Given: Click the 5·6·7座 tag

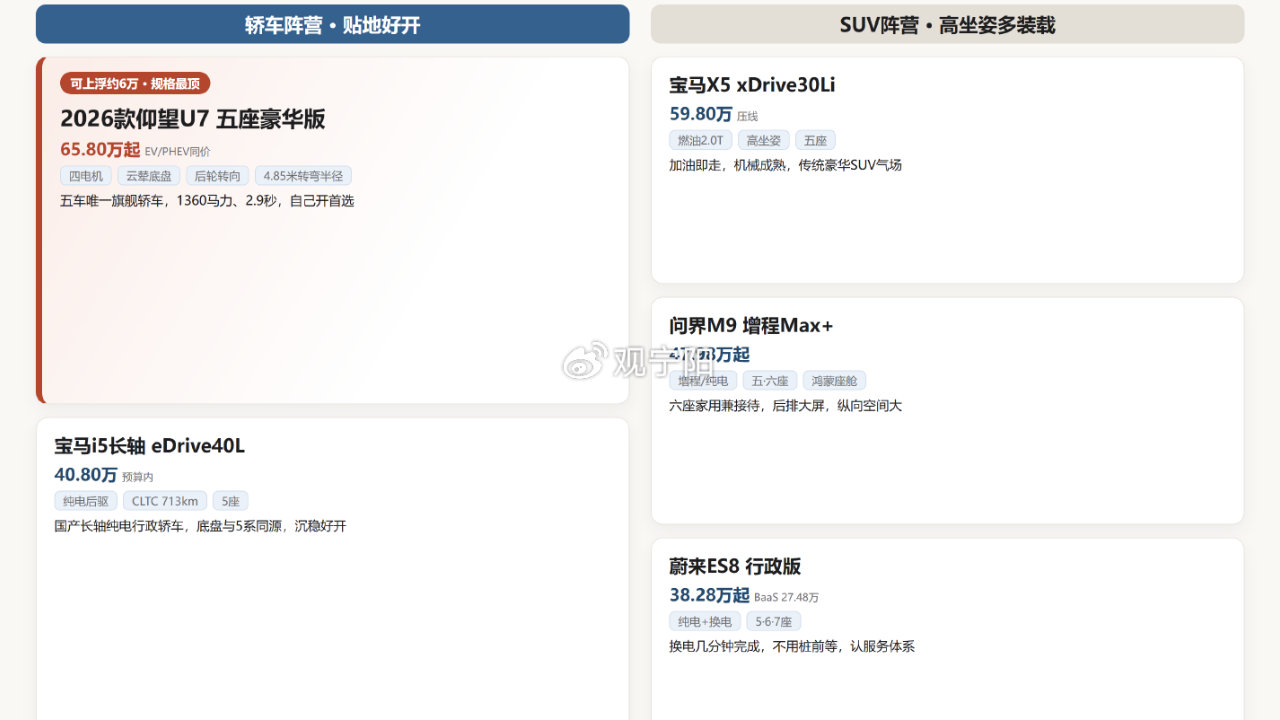Looking at the screenshot, I should 774,621.
